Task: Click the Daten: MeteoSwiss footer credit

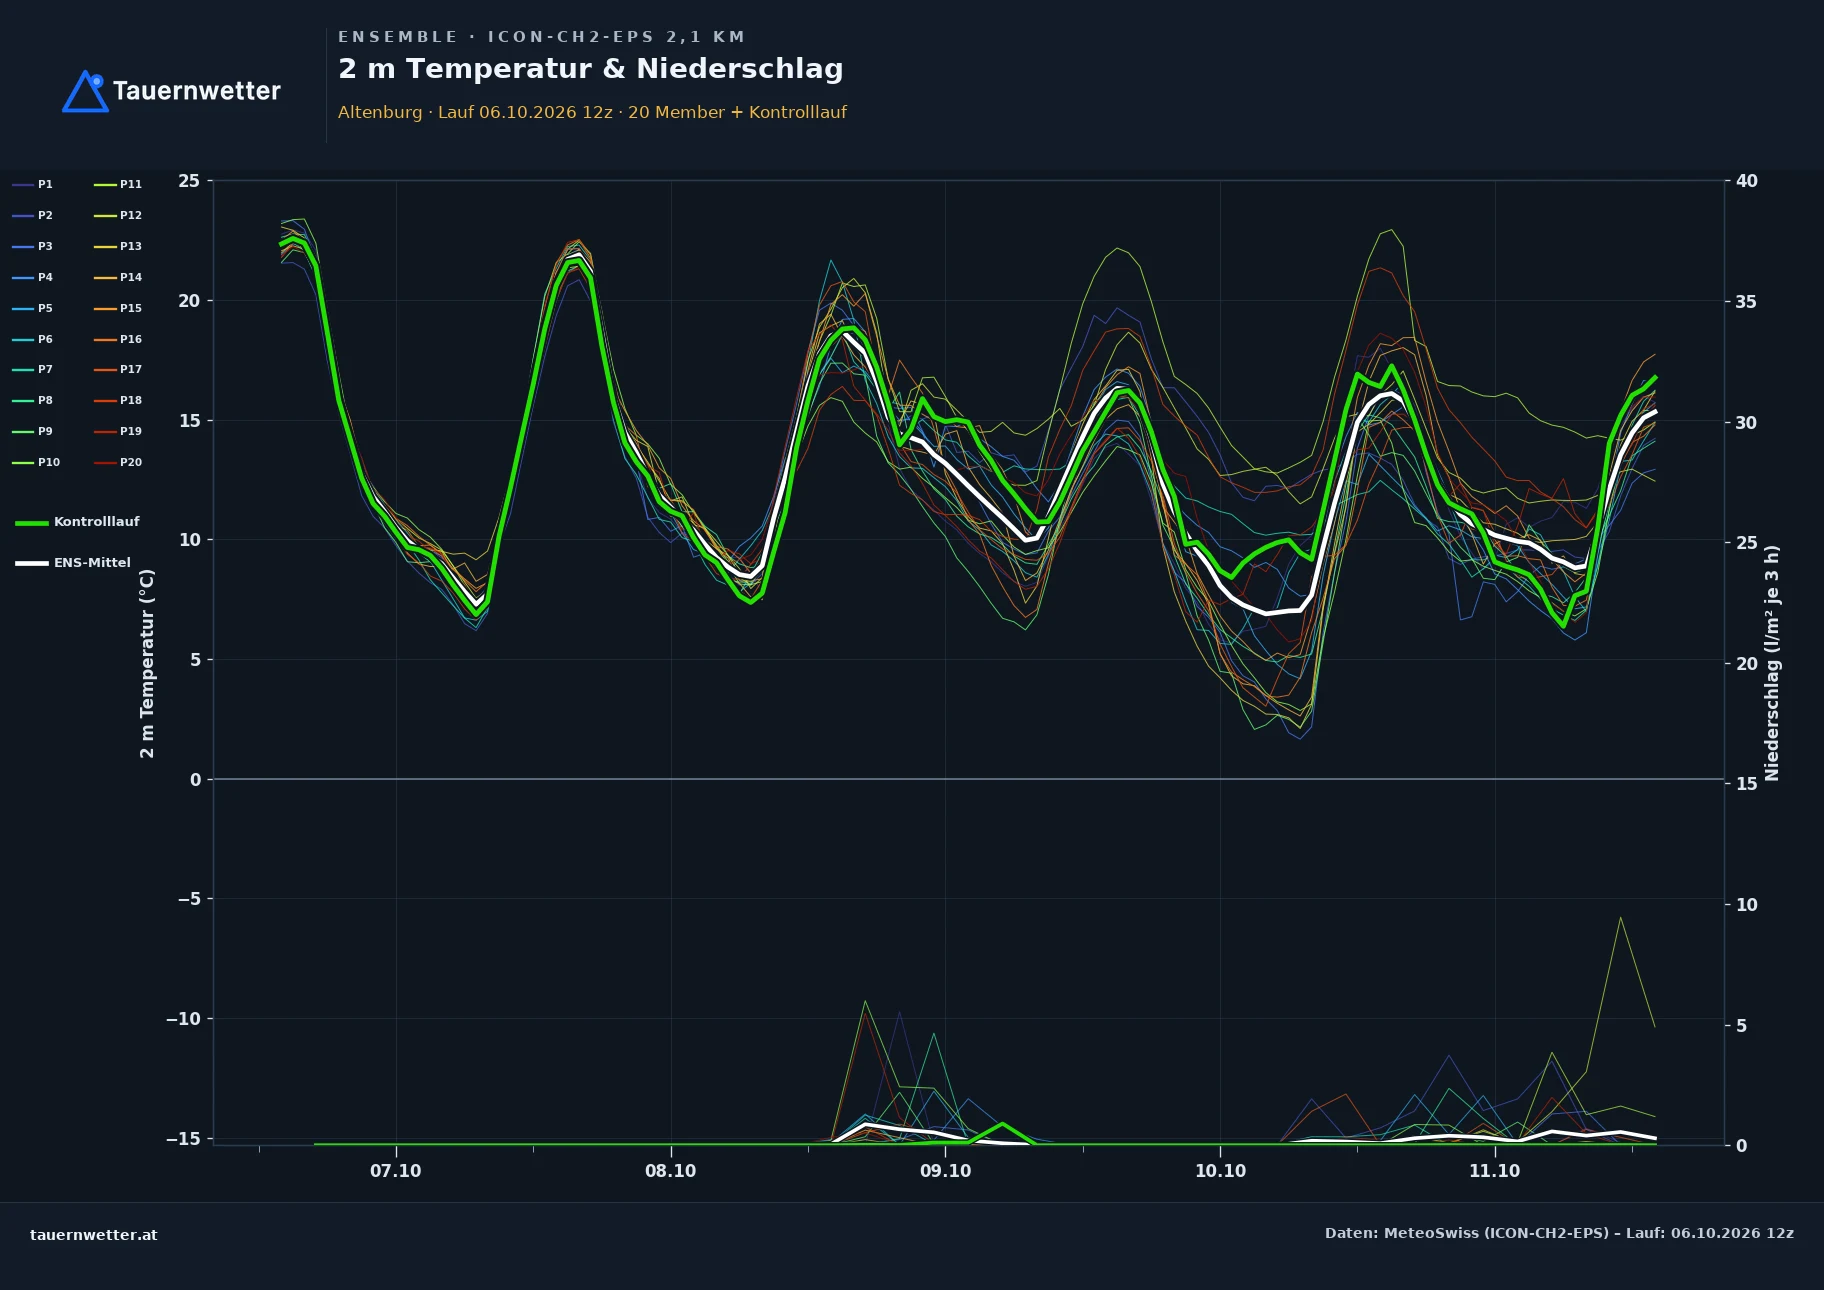Action: [x=1559, y=1233]
